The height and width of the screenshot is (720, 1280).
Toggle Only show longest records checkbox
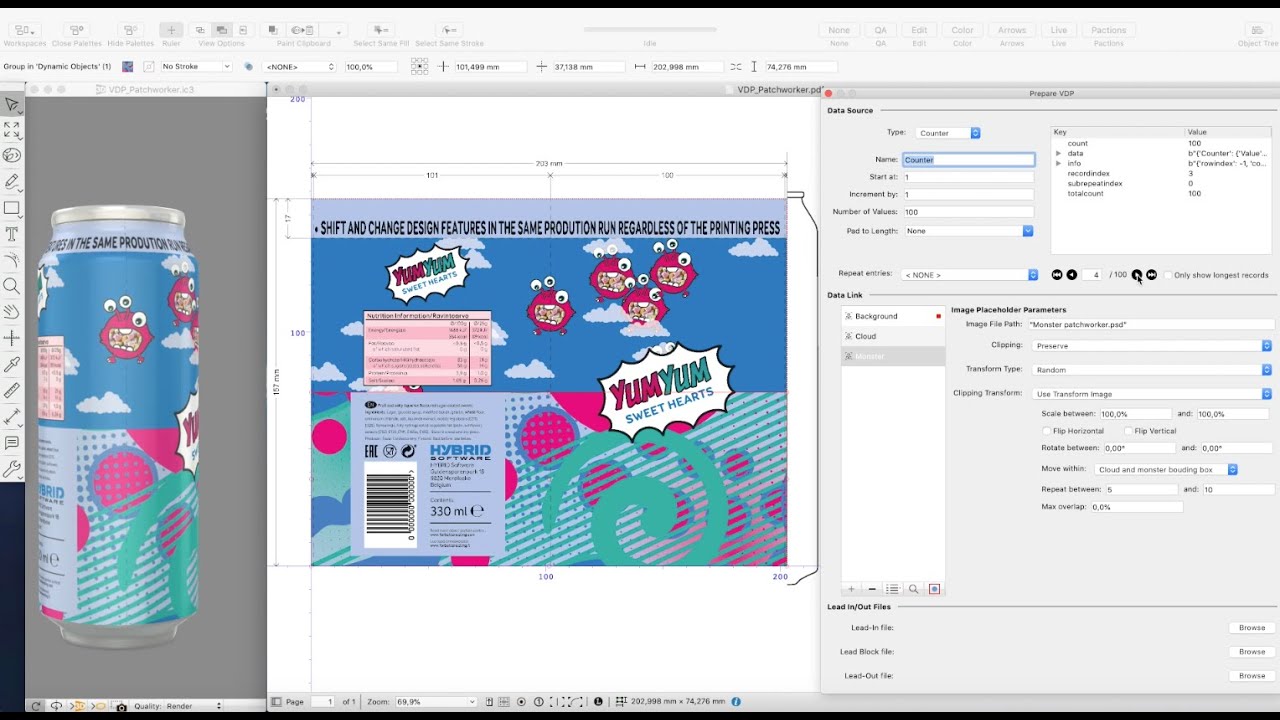(x=1168, y=275)
